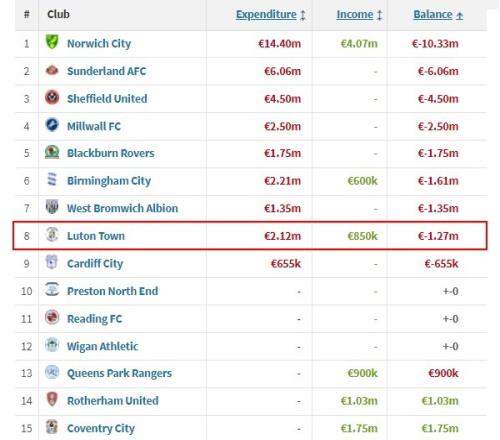Click the Millwall FC club crest

[x=52, y=125]
